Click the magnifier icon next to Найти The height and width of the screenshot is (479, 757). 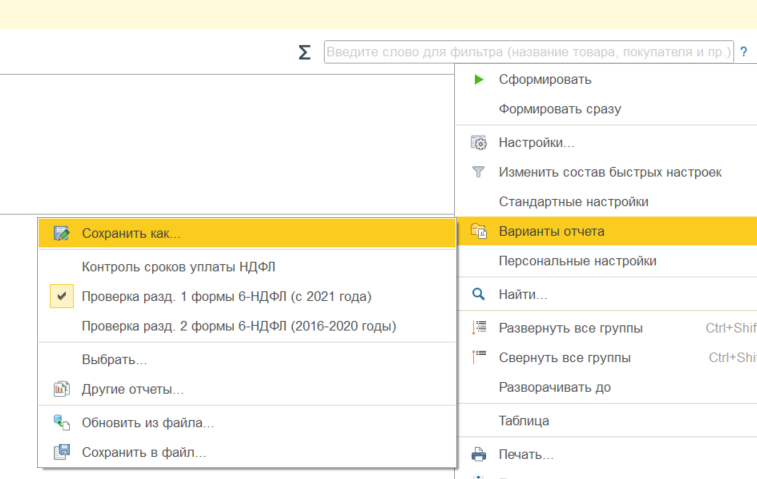pos(478,294)
